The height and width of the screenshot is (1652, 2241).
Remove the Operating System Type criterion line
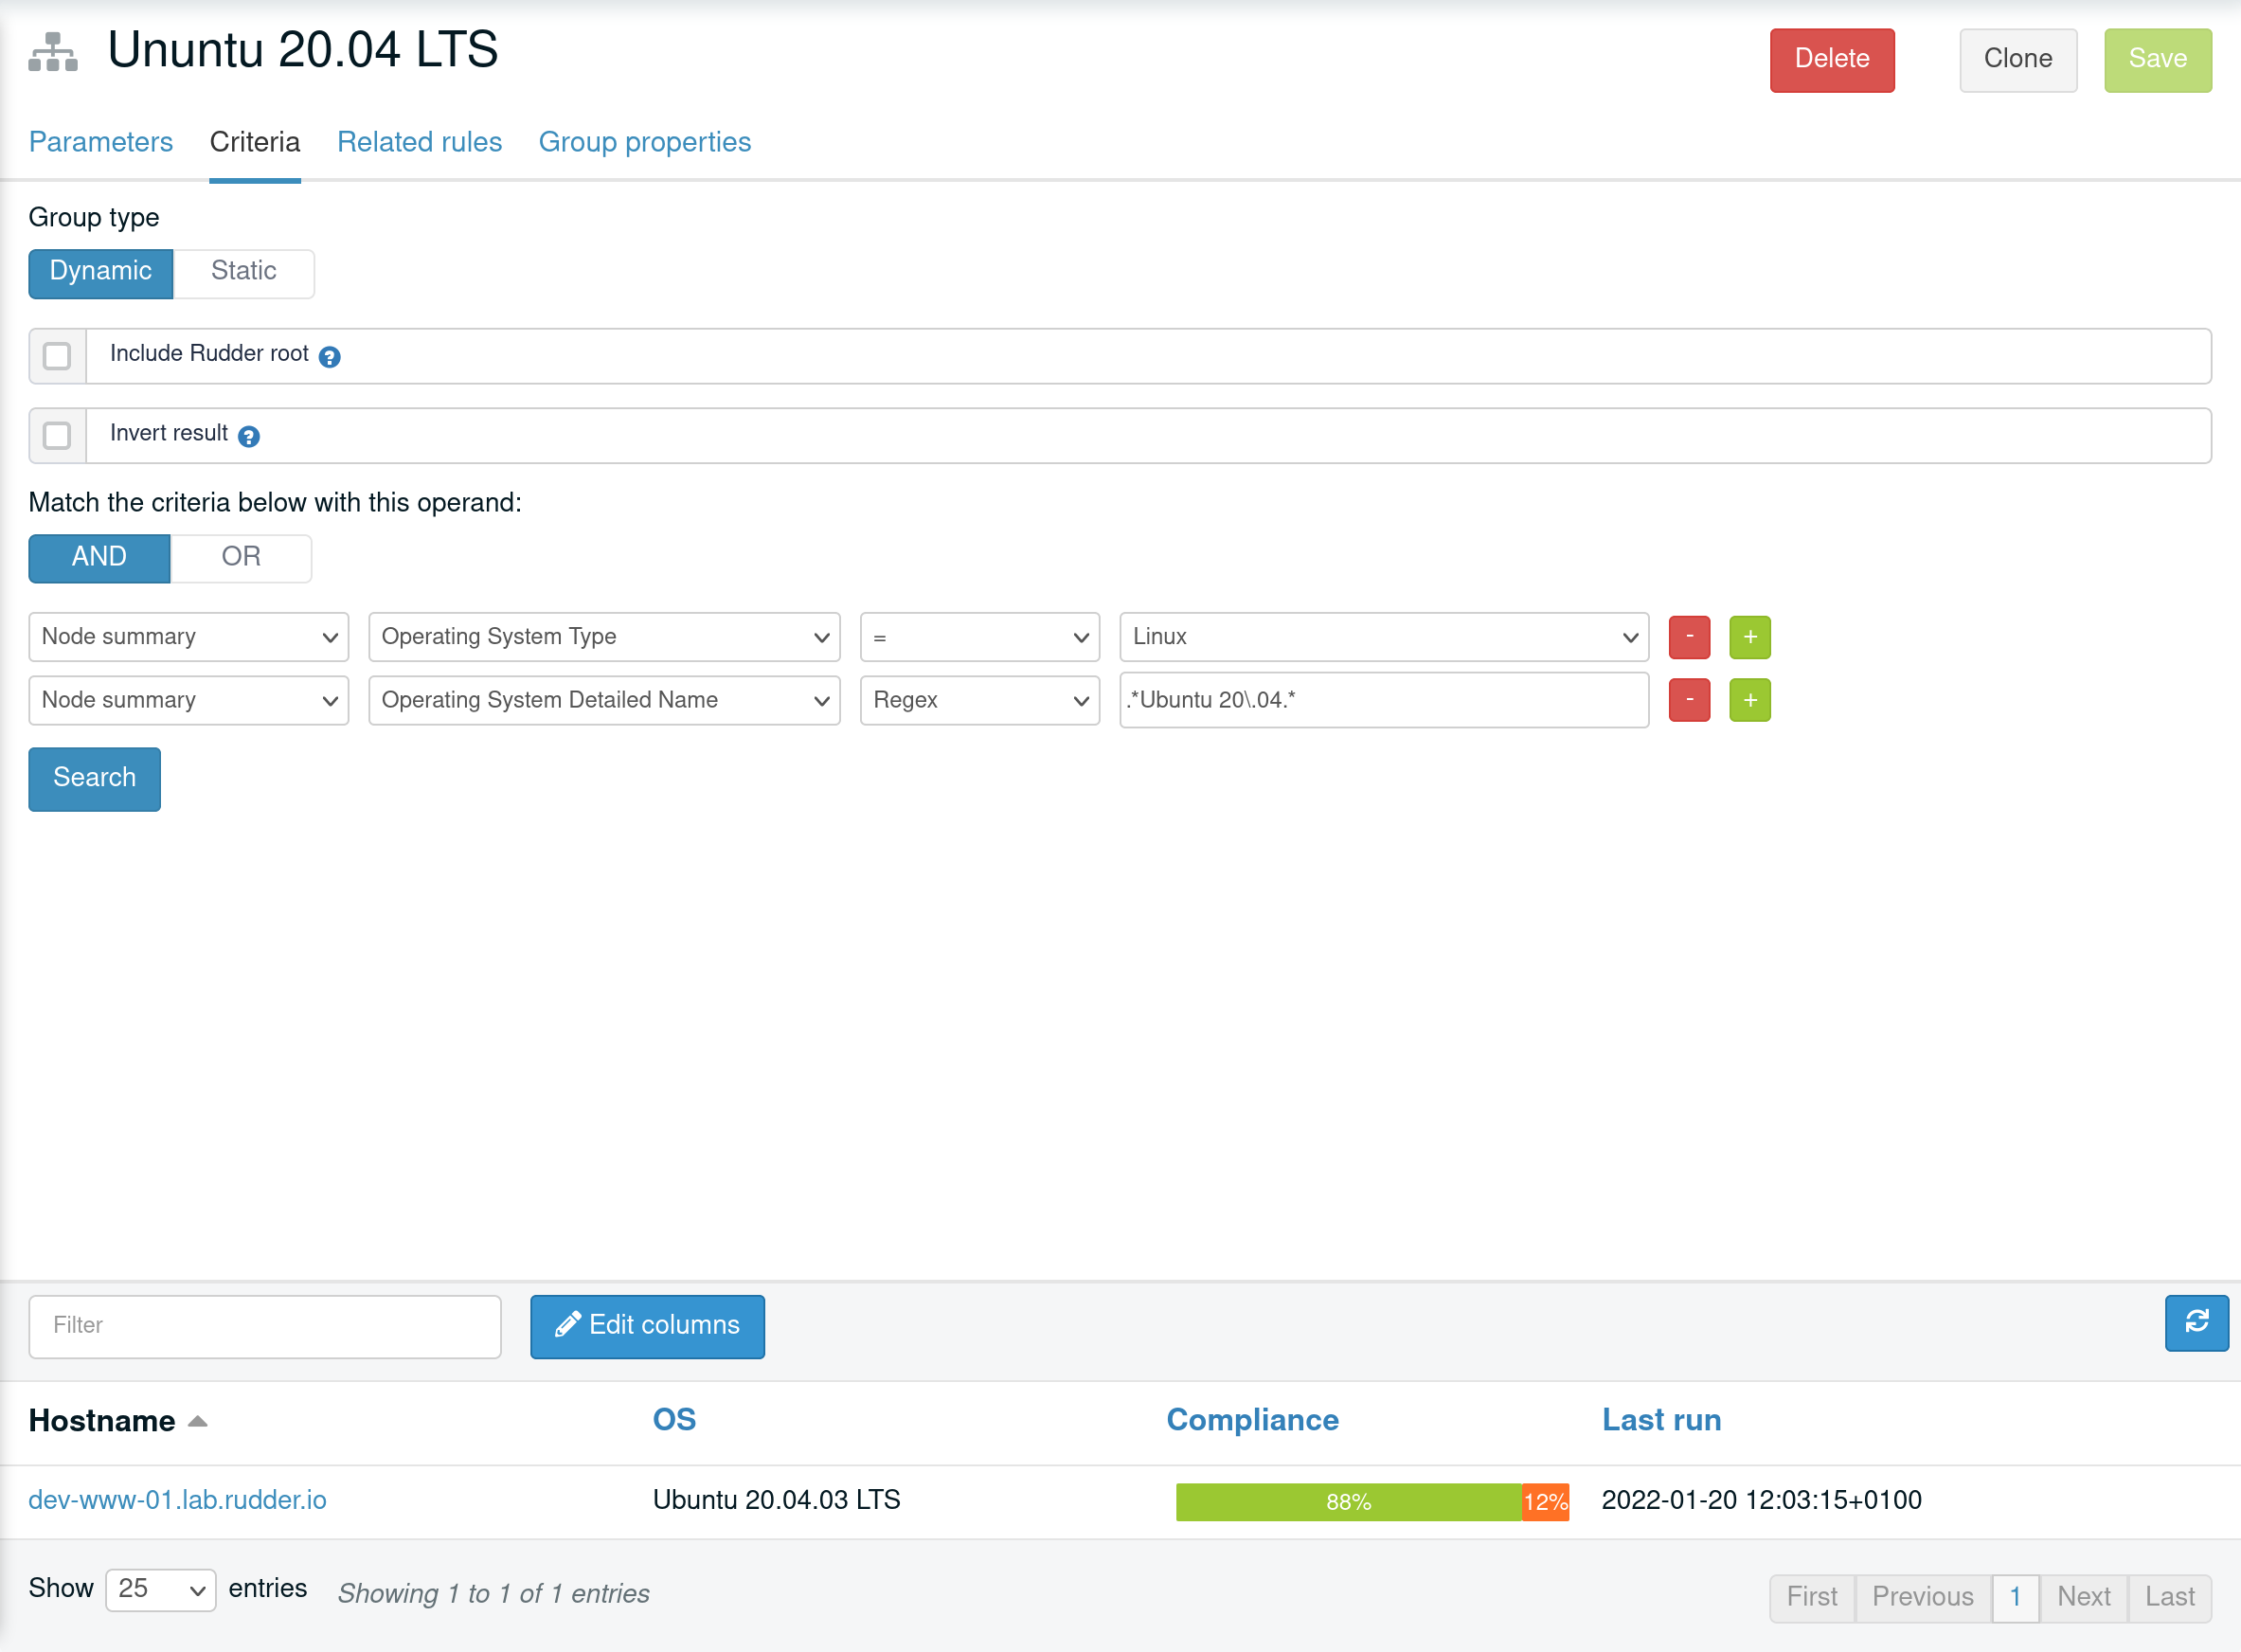pos(1689,637)
